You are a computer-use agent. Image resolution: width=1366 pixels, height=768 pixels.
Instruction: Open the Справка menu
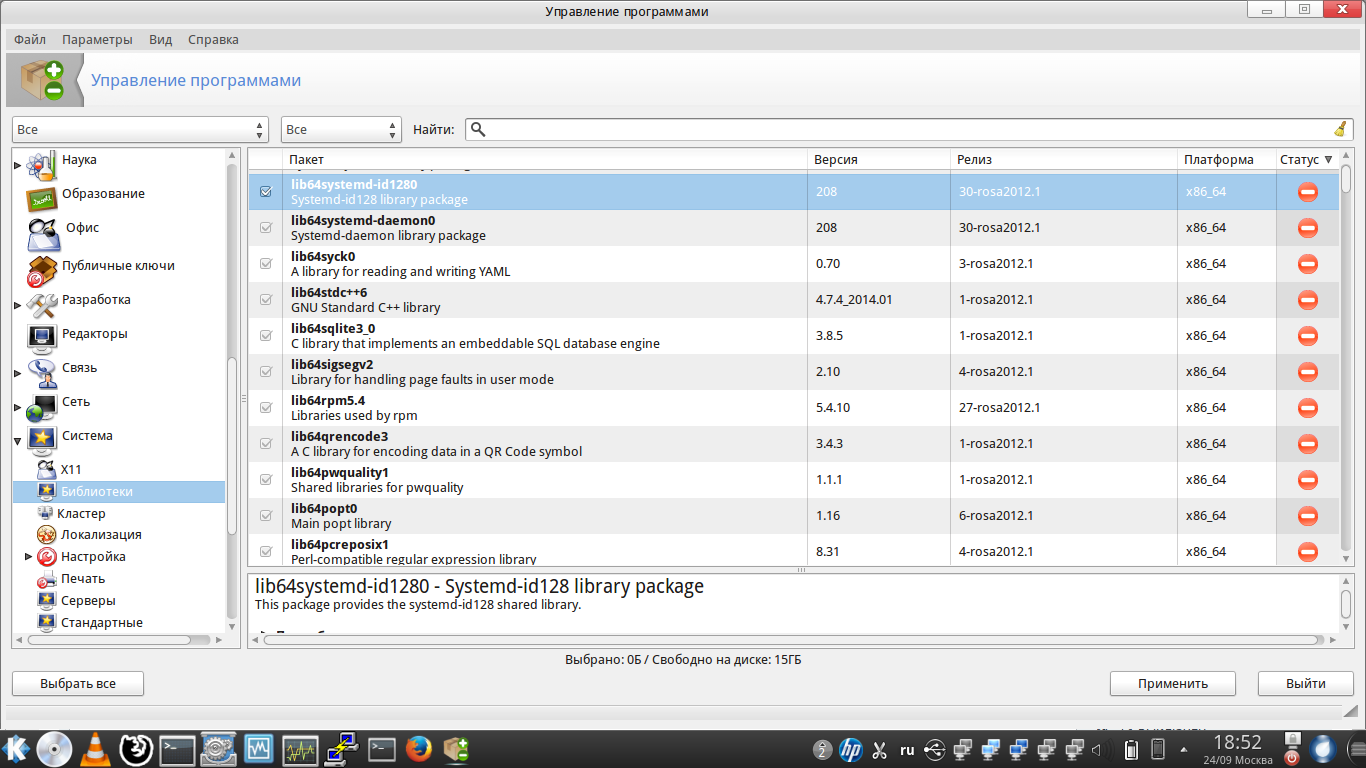point(213,40)
